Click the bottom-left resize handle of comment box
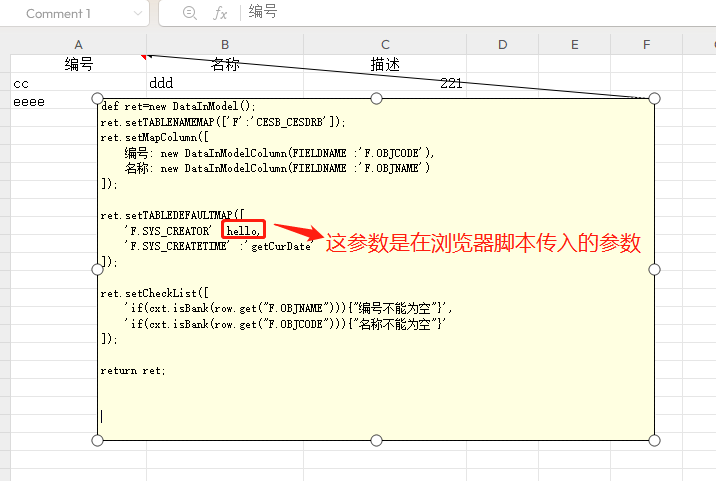 [x=97, y=440]
